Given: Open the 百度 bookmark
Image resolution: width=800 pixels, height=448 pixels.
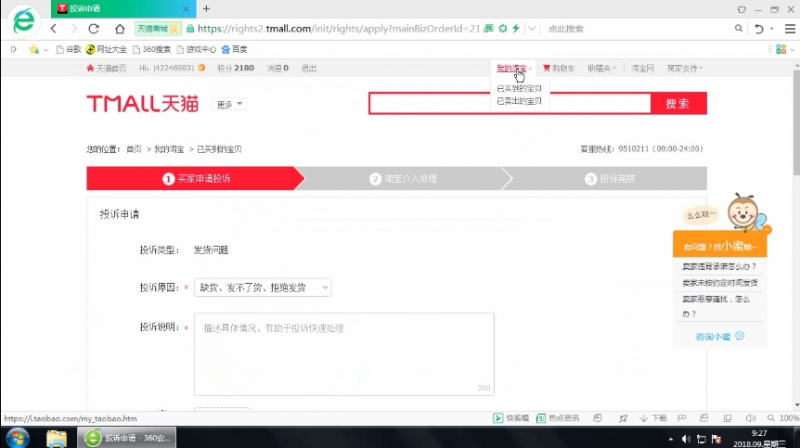Looking at the screenshot, I should pos(234,49).
